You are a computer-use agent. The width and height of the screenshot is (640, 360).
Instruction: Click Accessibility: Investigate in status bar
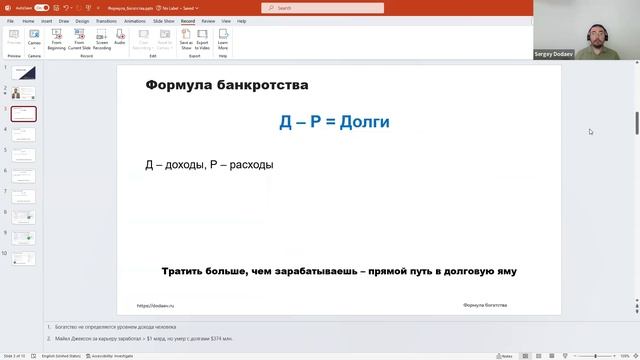[x=109, y=356]
